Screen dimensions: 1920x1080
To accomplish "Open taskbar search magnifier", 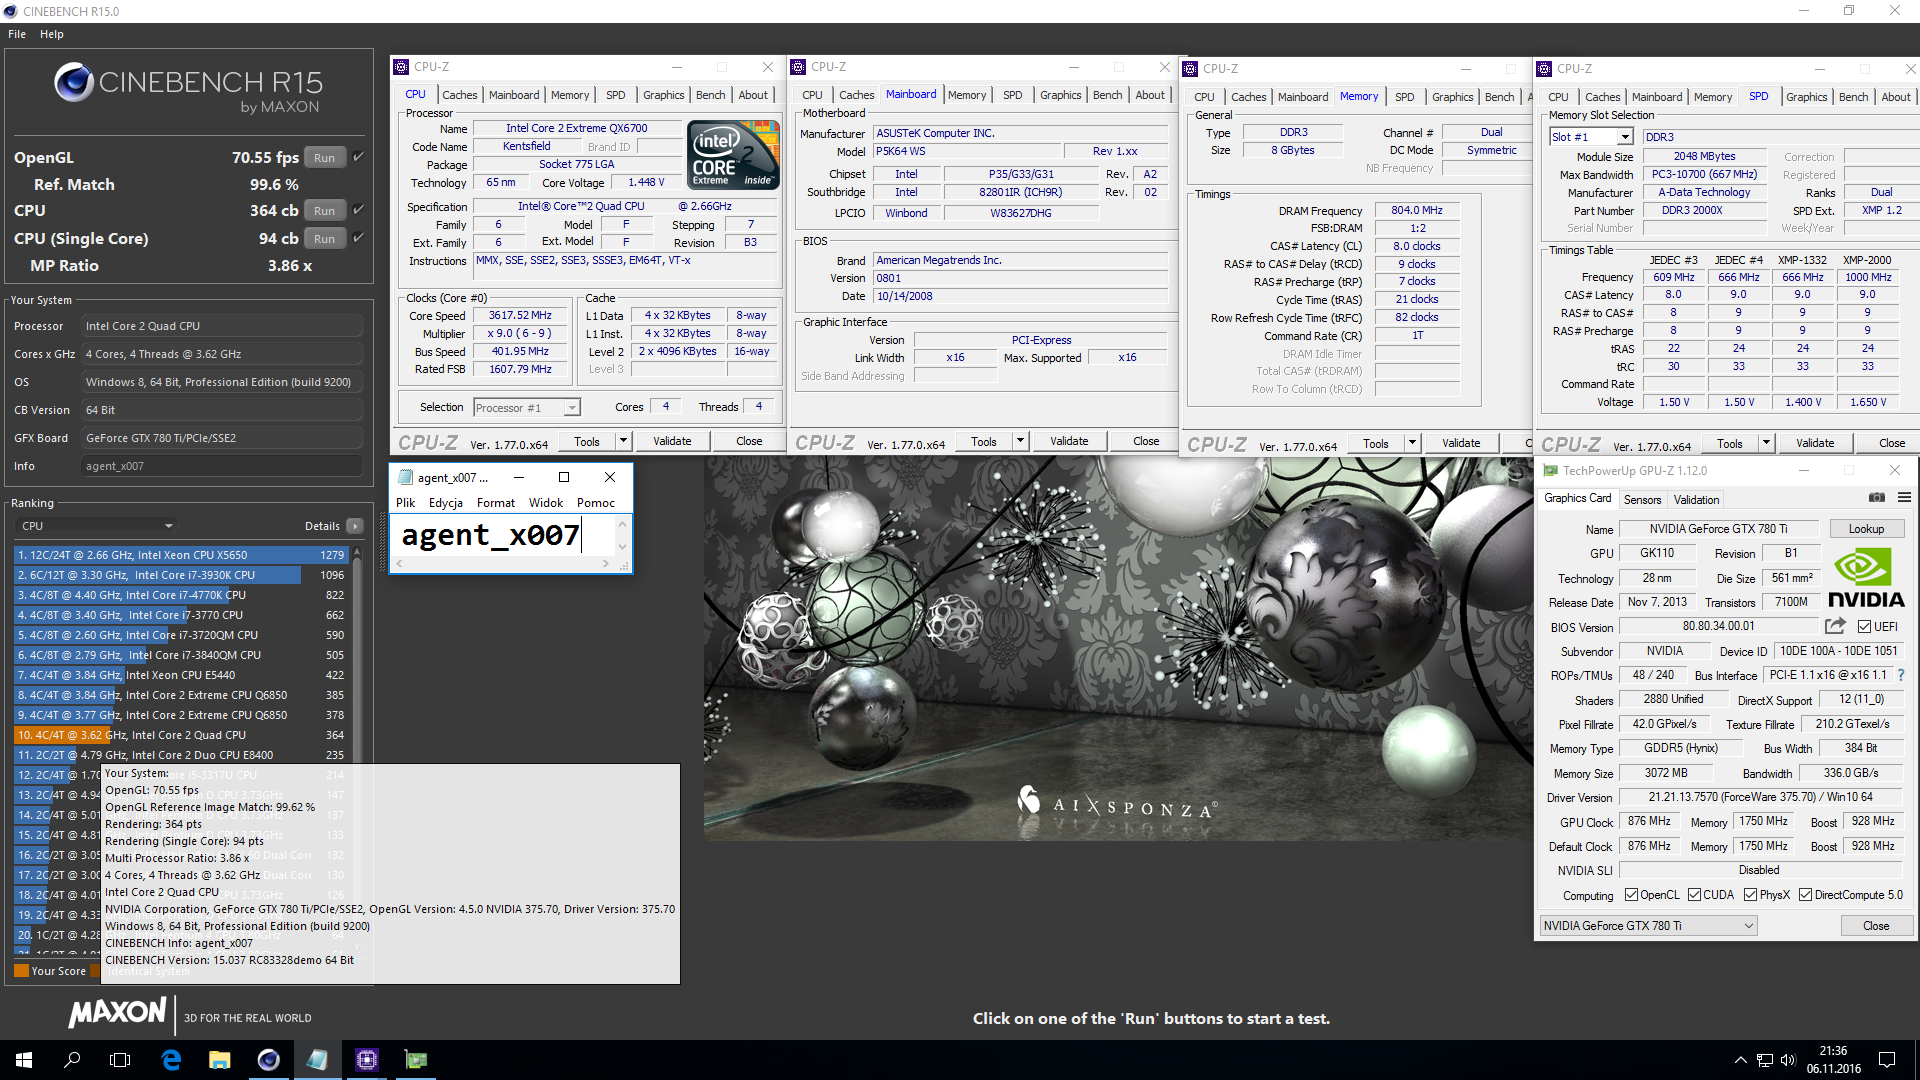I will point(72,1060).
